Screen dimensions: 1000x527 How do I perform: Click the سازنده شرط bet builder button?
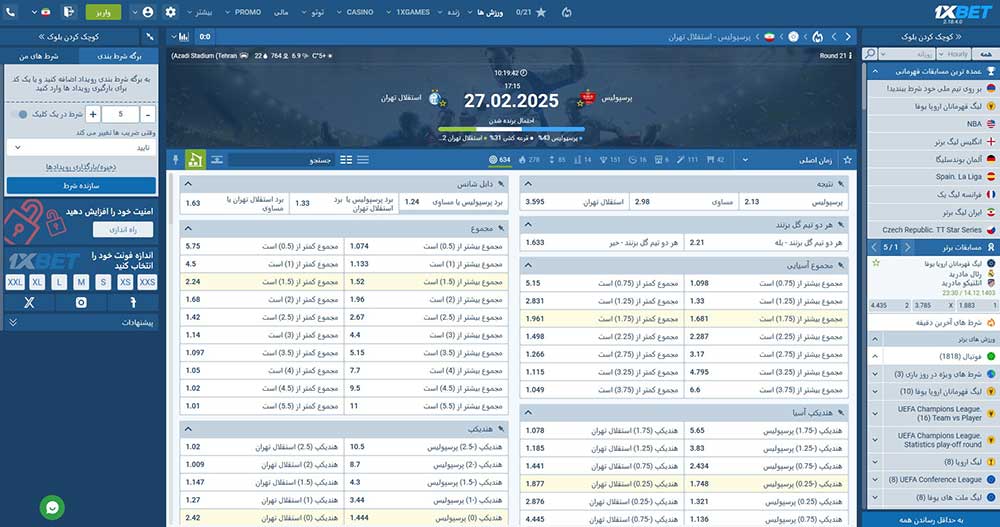[x=81, y=186]
